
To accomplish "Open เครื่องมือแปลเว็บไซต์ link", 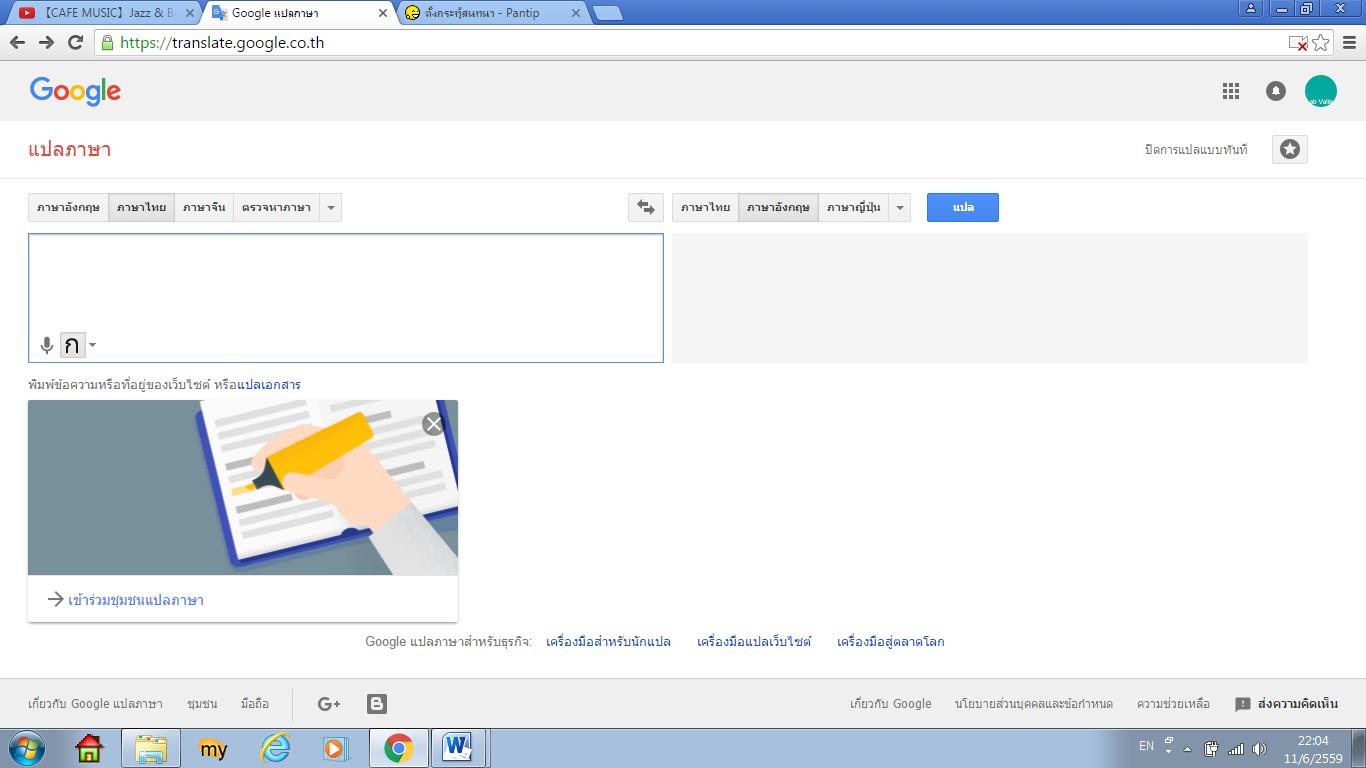I will pos(754,642).
